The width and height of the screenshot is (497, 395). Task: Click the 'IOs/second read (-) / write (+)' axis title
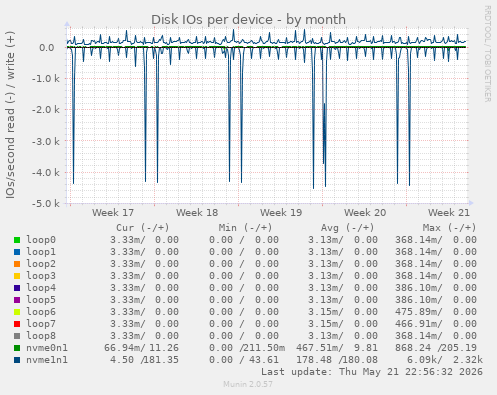coord(10,115)
